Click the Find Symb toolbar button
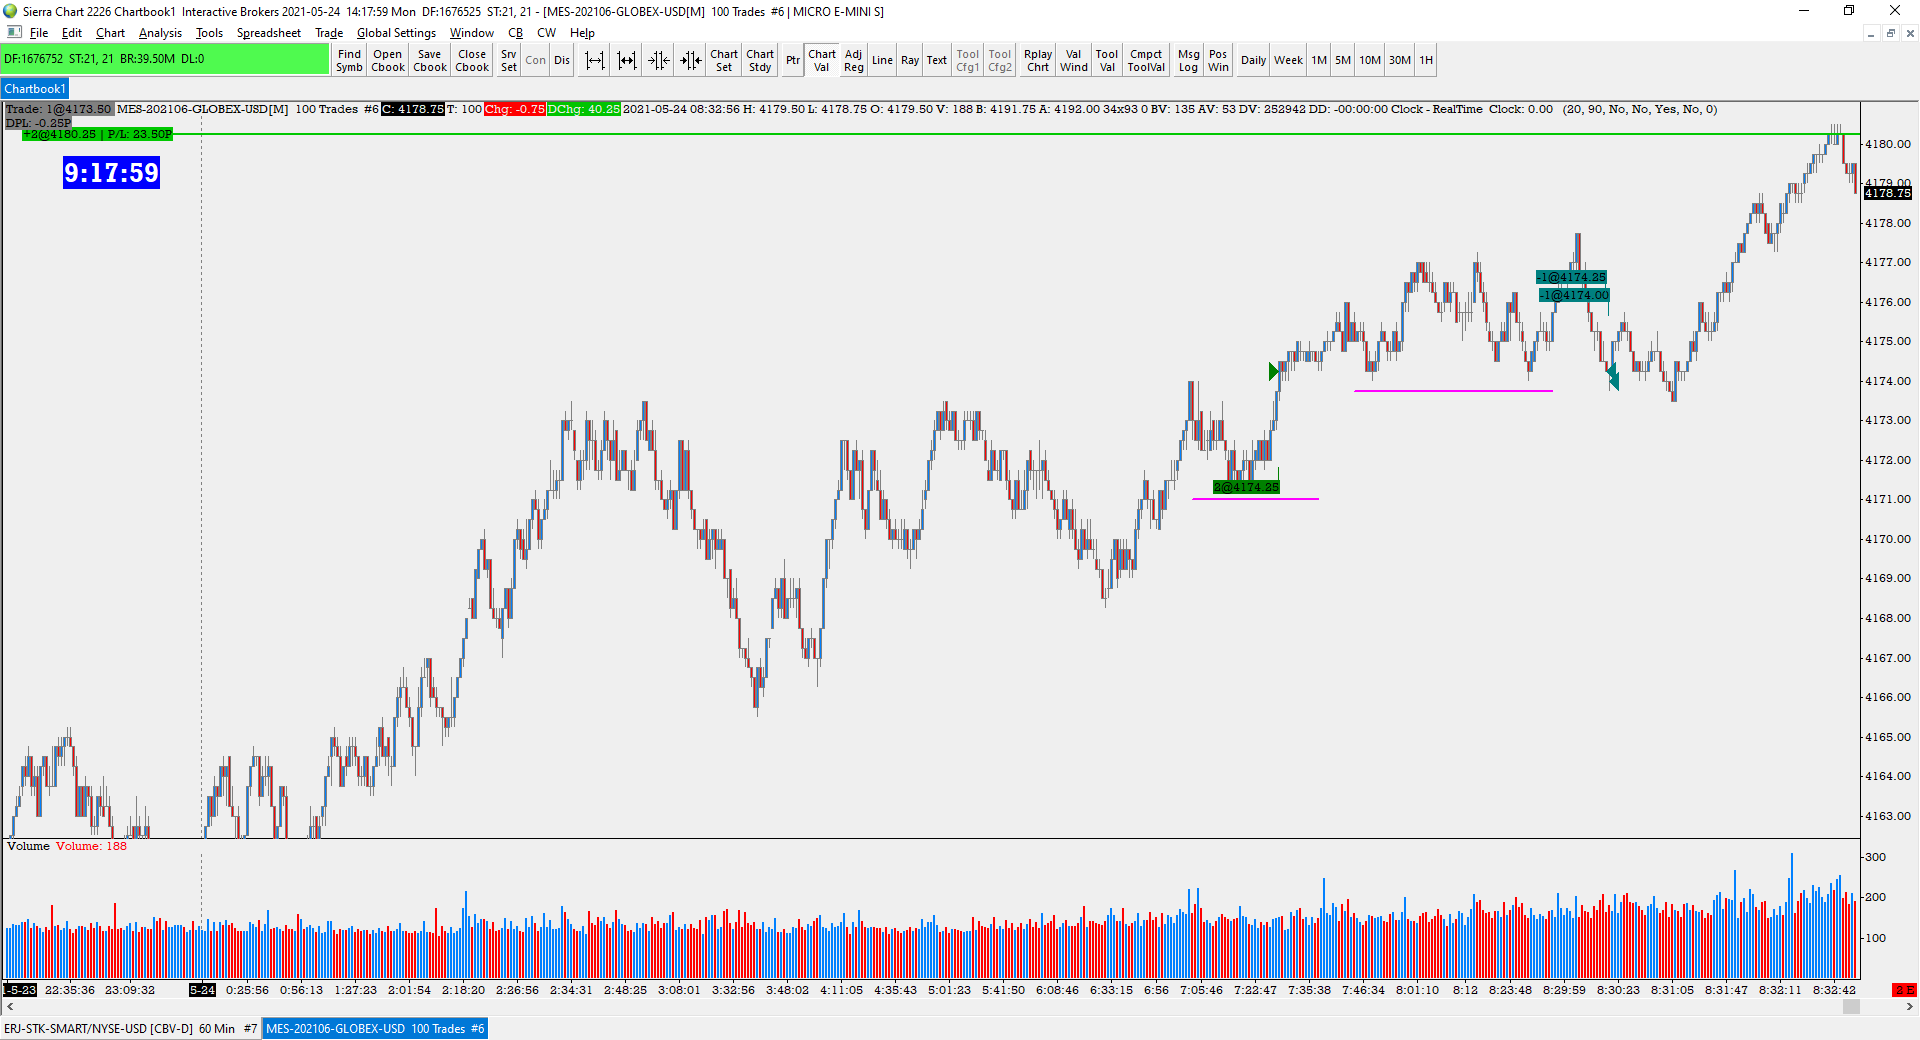The height and width of the screenshot is (1040, 1920). pos(349,61)
